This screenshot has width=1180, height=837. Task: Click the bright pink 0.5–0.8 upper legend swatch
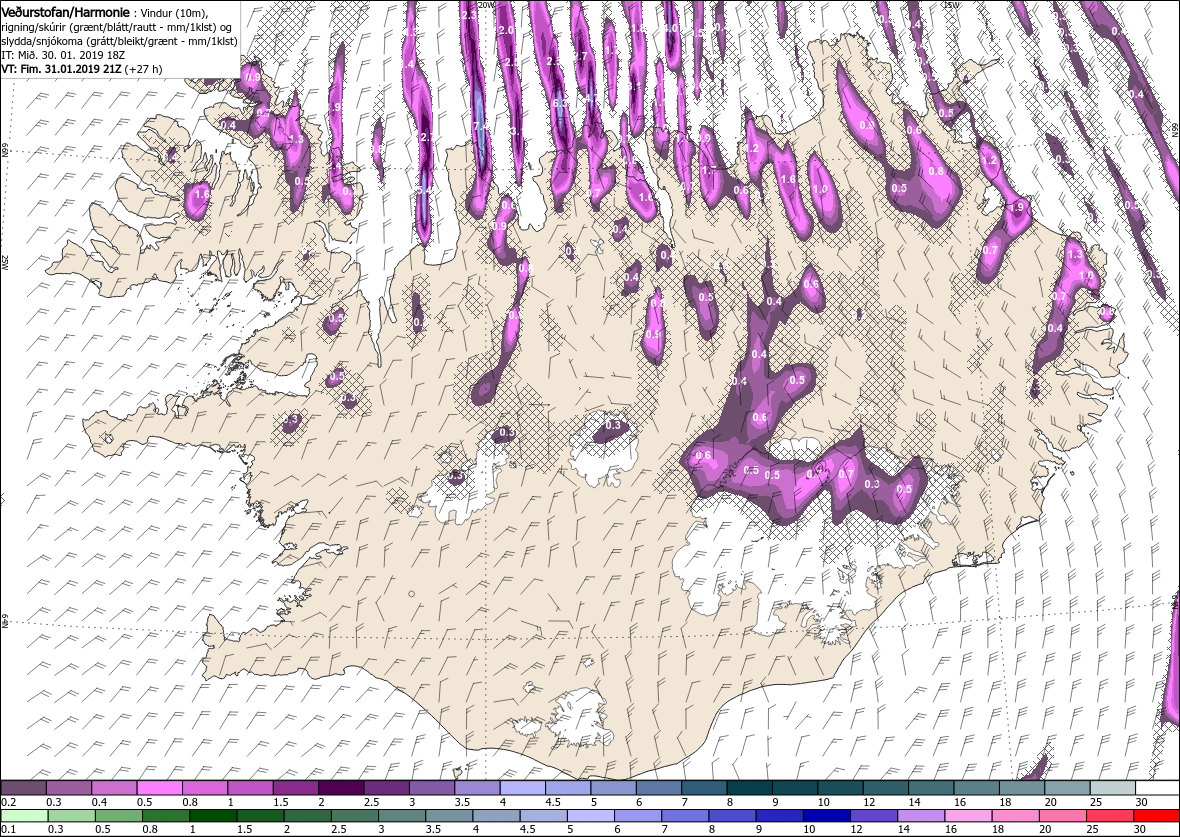coord(160,788)
